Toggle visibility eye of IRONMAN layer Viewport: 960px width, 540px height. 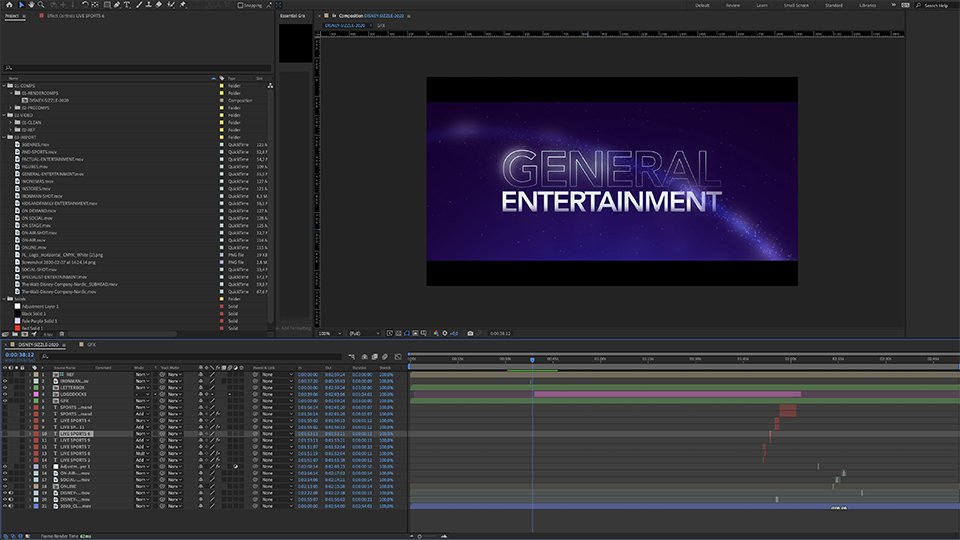5,381
